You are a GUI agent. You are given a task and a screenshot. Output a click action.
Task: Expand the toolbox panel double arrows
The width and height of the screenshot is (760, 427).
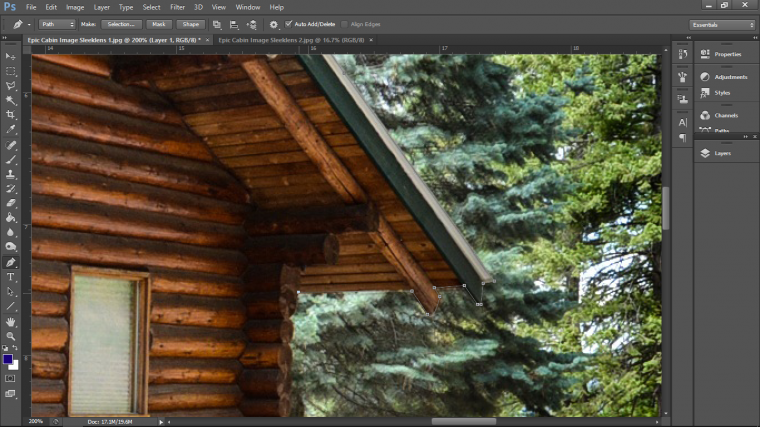pyautogui.click(x=5, y=37)
